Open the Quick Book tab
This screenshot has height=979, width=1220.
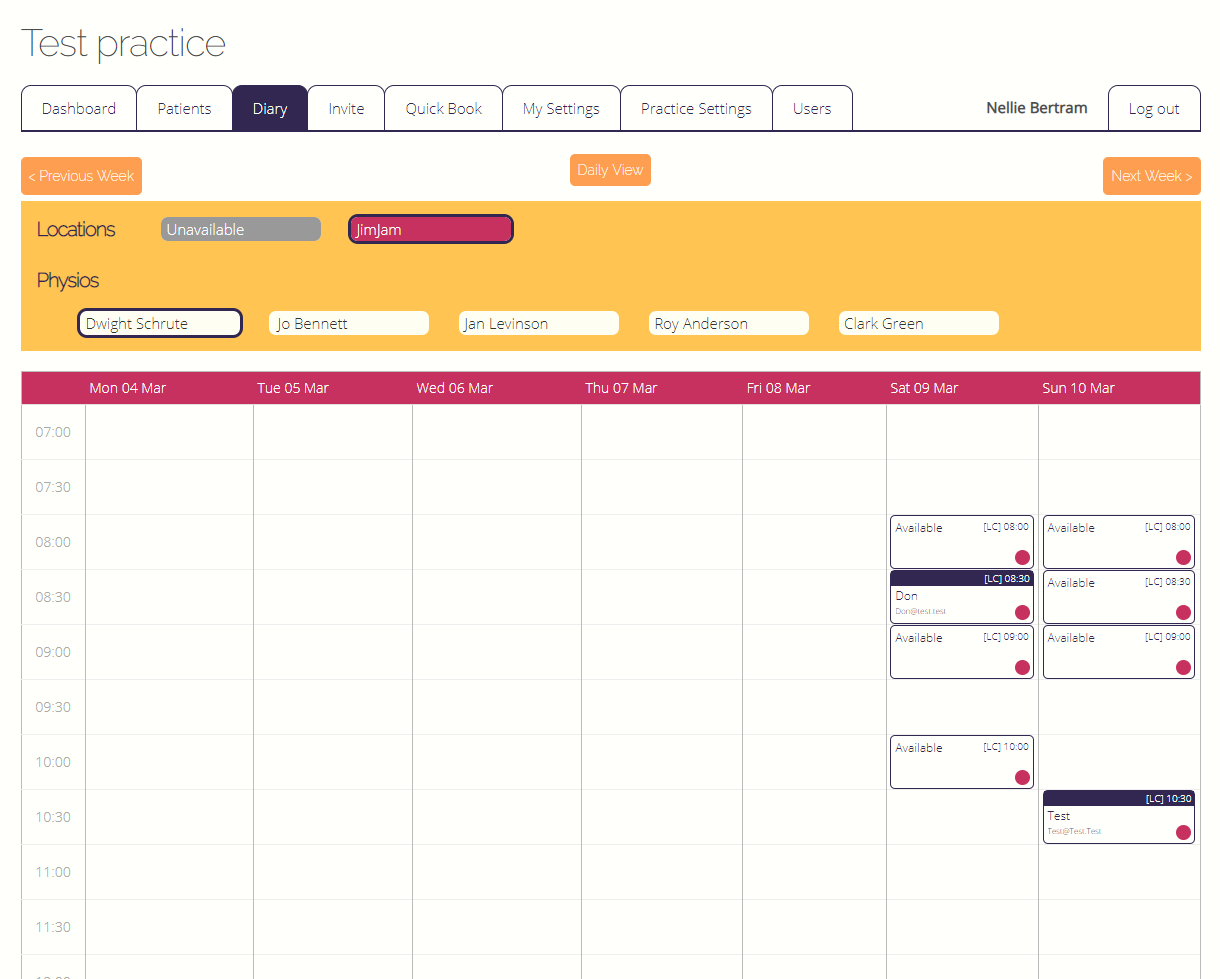(444, 108)
